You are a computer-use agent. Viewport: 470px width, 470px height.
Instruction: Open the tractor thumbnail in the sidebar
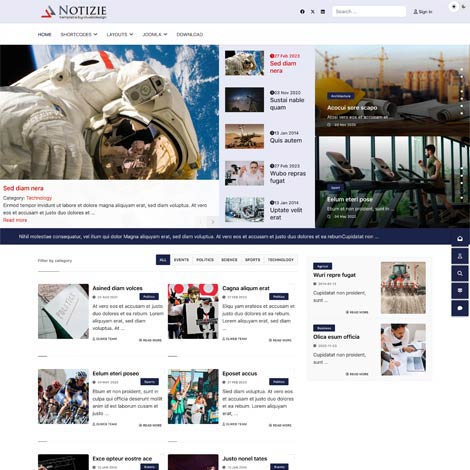(x=403, y=288)
